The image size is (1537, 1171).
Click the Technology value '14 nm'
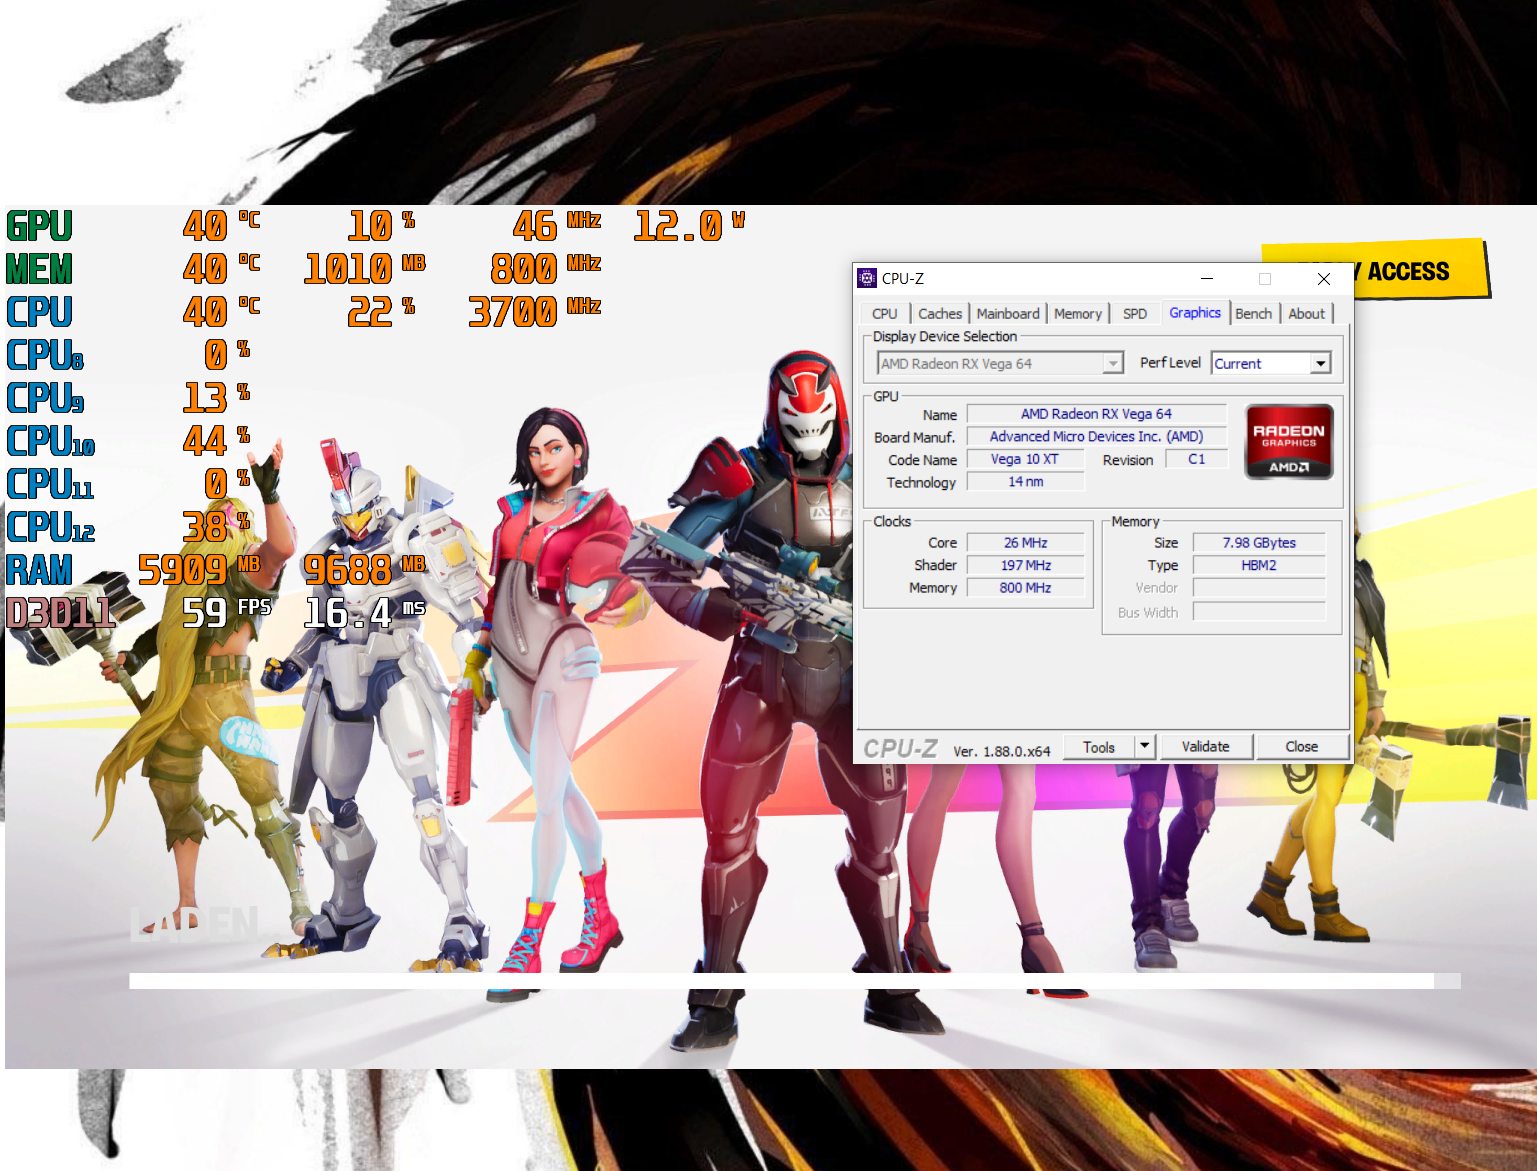pos(1025,482)
